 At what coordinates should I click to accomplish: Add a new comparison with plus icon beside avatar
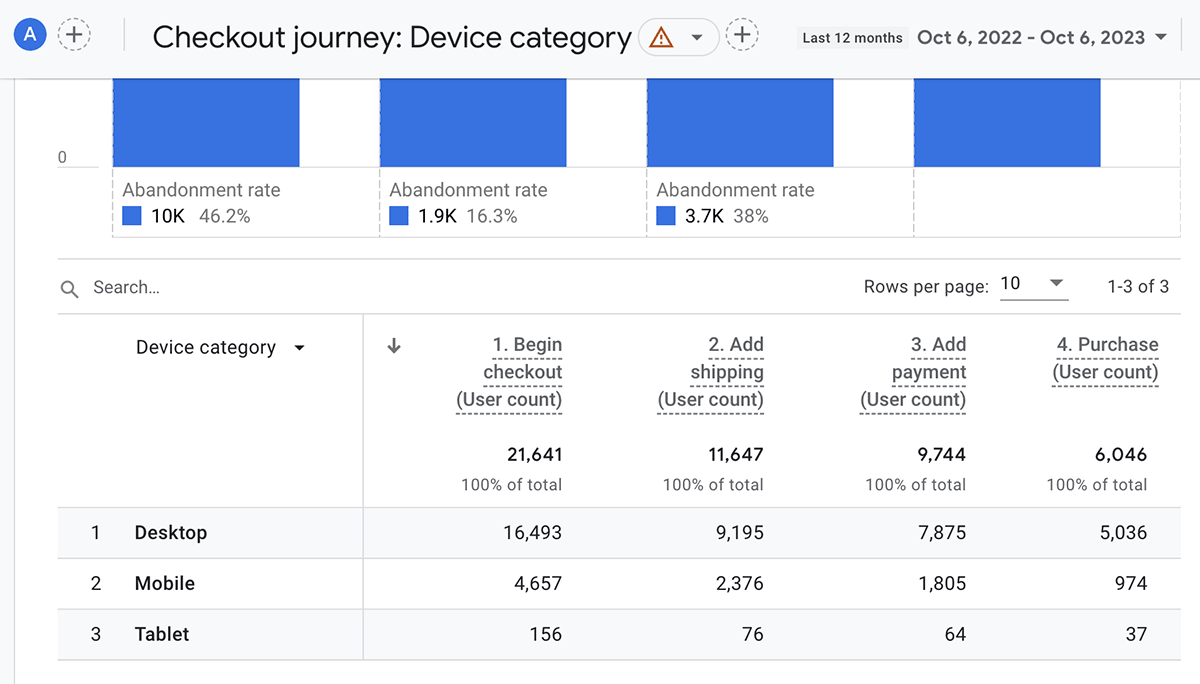click(74, 35)
